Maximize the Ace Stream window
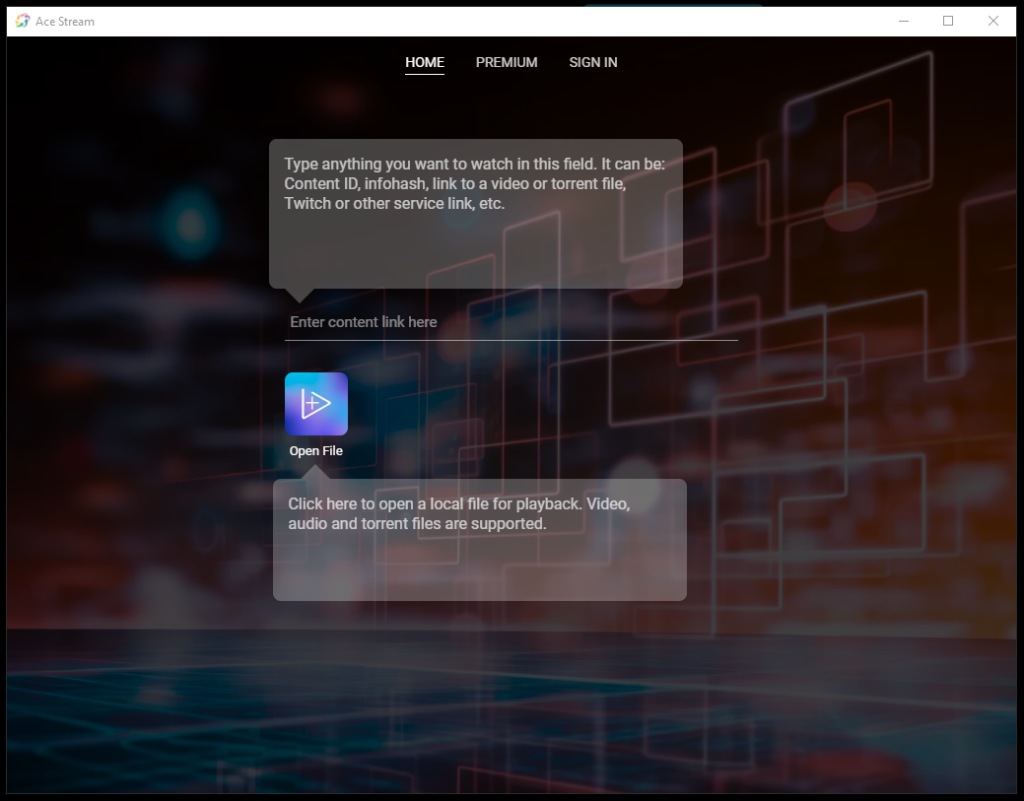The height and width of the screenshot is (801, 1024). (x=948, y=21)
